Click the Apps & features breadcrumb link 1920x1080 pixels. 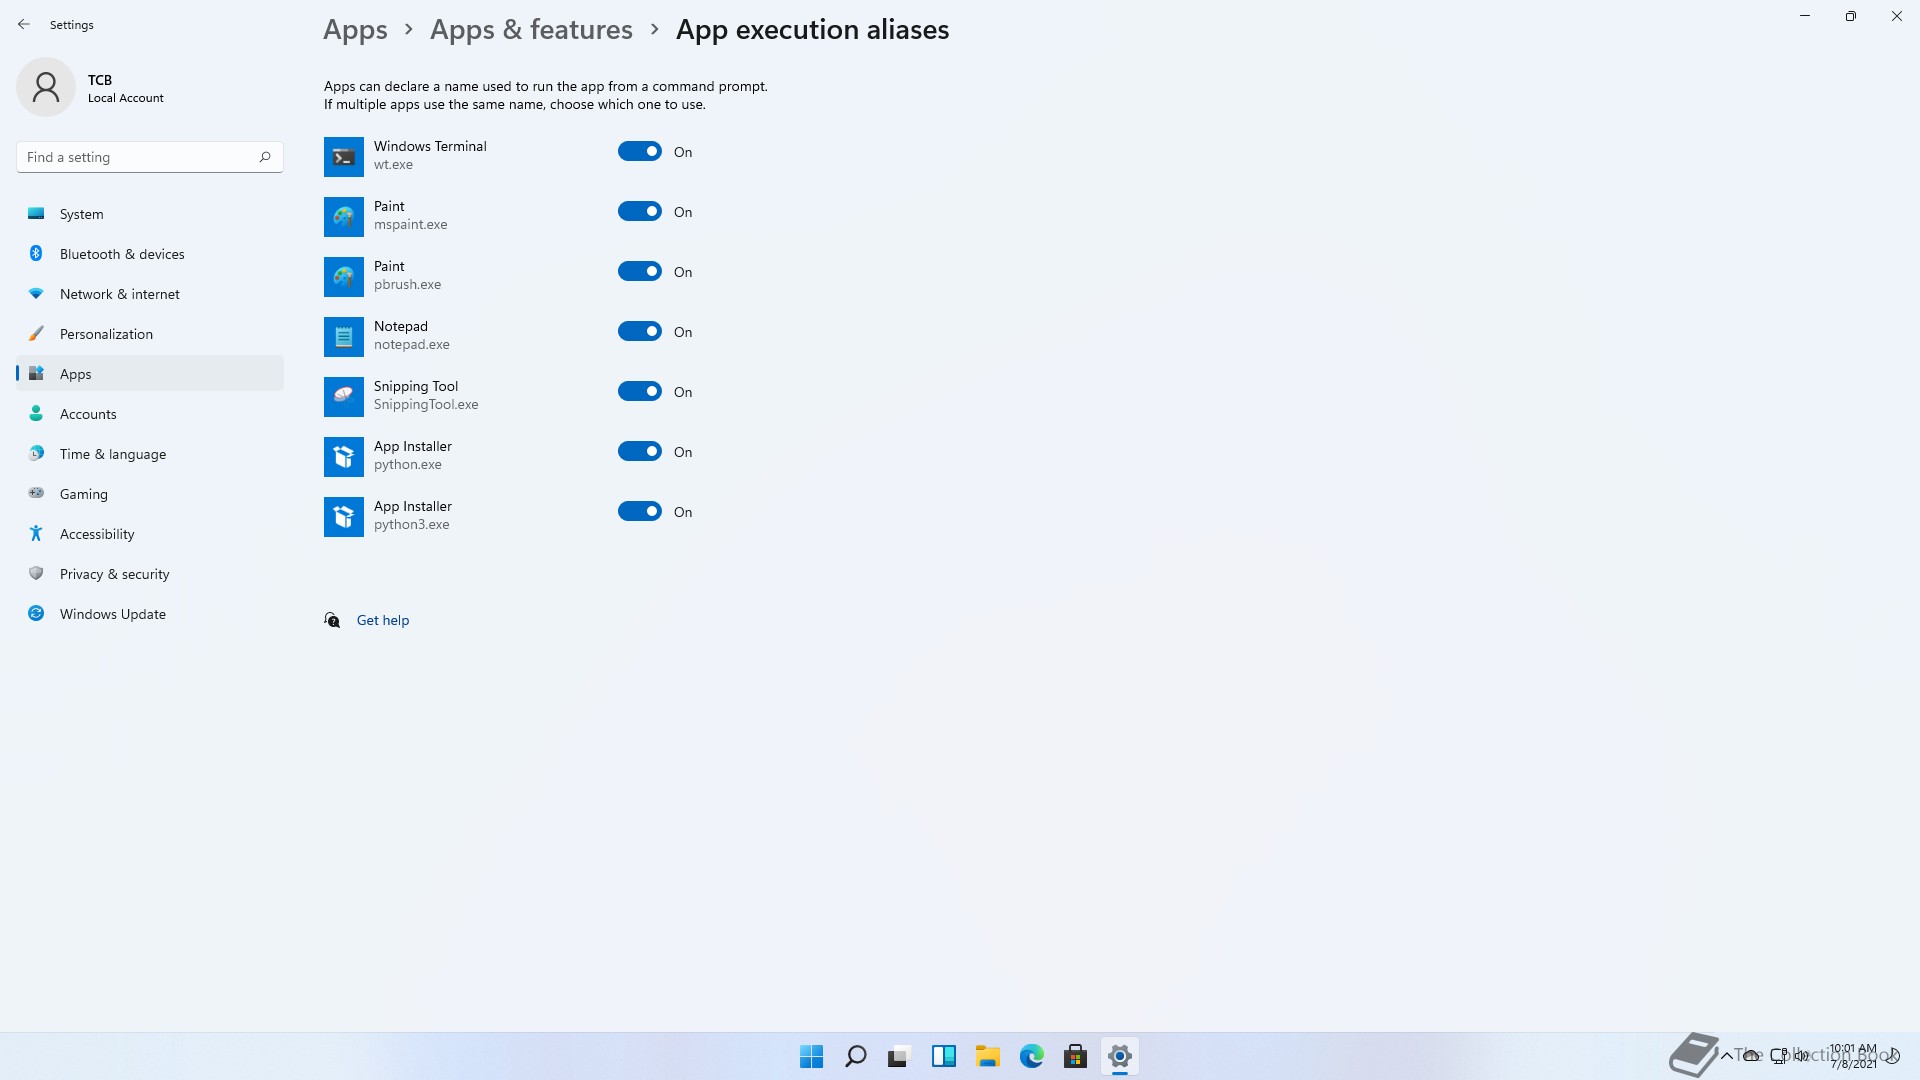[531, 30]
